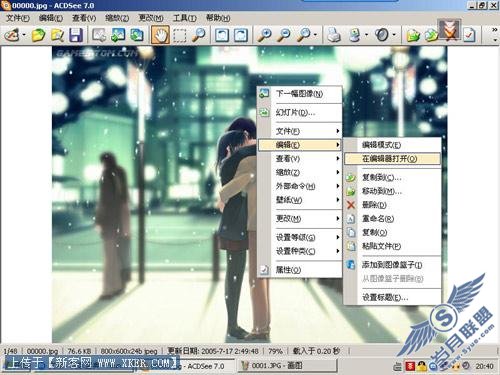Open the dropdown arrow beside the browser icon
The image size is (500, 375).
tap(24, 35)
